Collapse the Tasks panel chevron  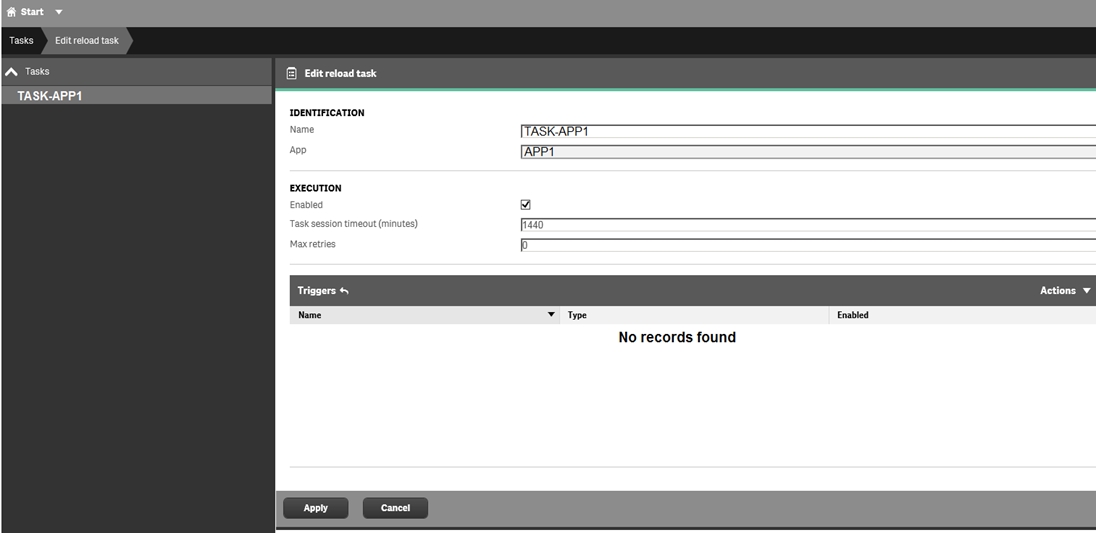pos(12,72)
